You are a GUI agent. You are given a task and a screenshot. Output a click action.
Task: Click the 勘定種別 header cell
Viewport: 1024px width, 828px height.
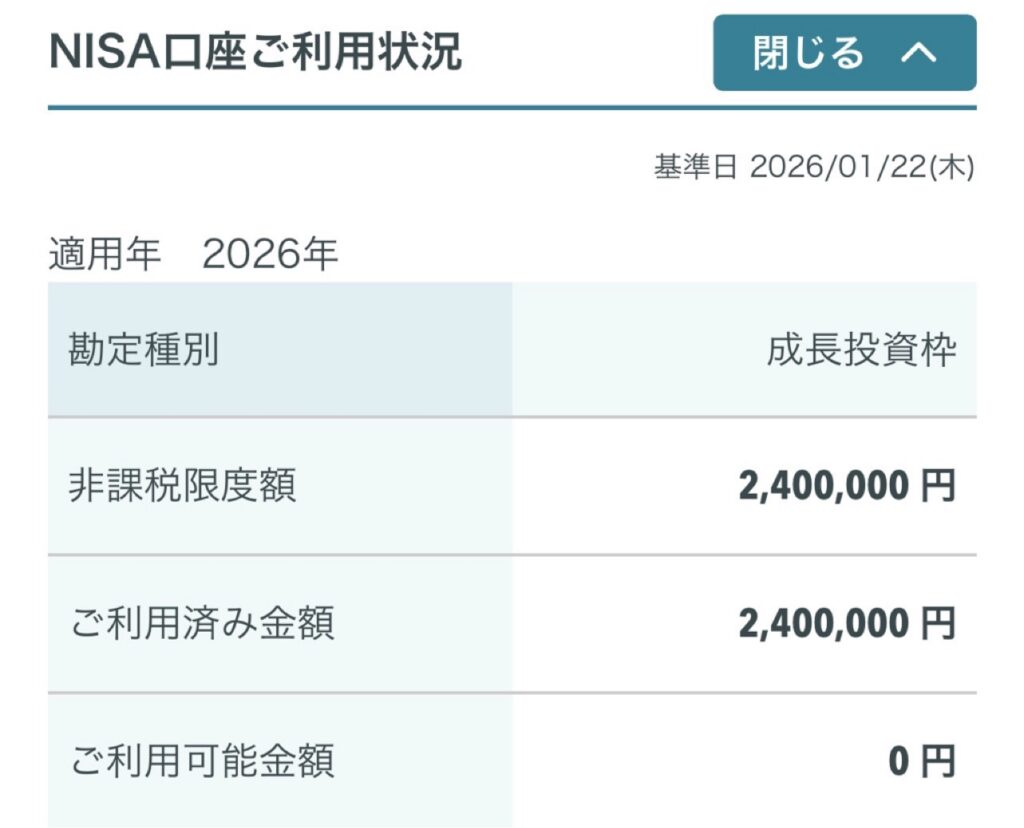coord(143,350)
